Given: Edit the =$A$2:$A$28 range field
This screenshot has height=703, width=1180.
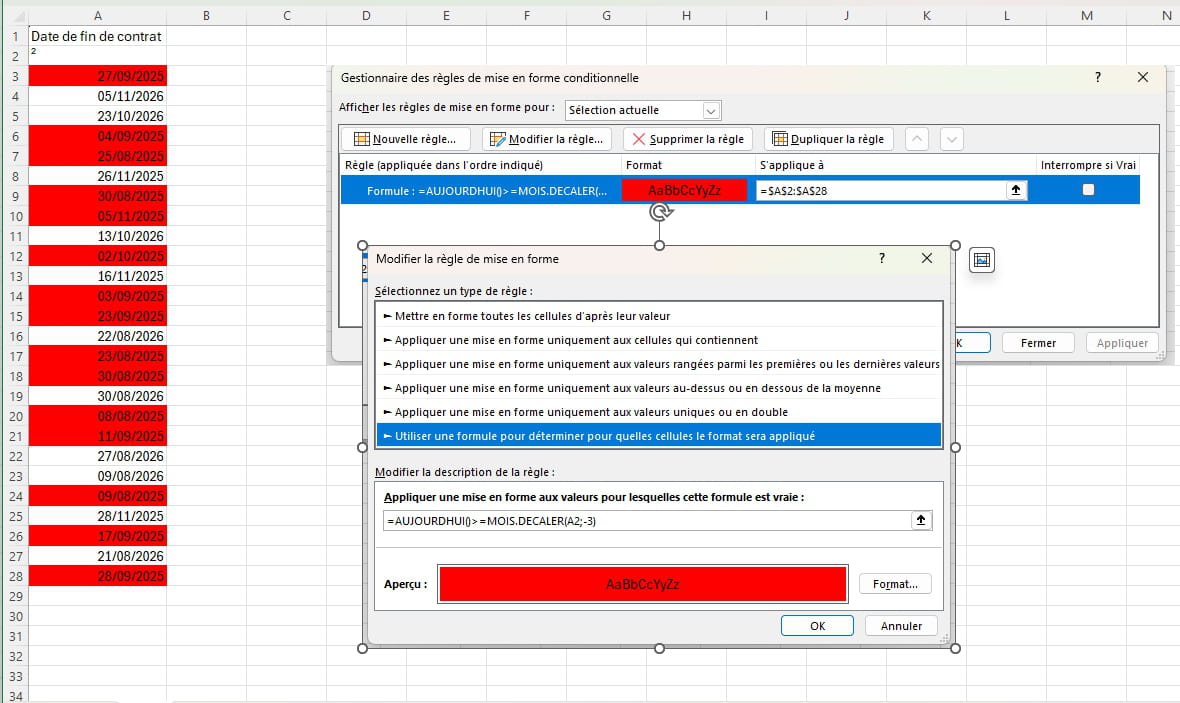Looking at the screenshot, I should point(881,190).
